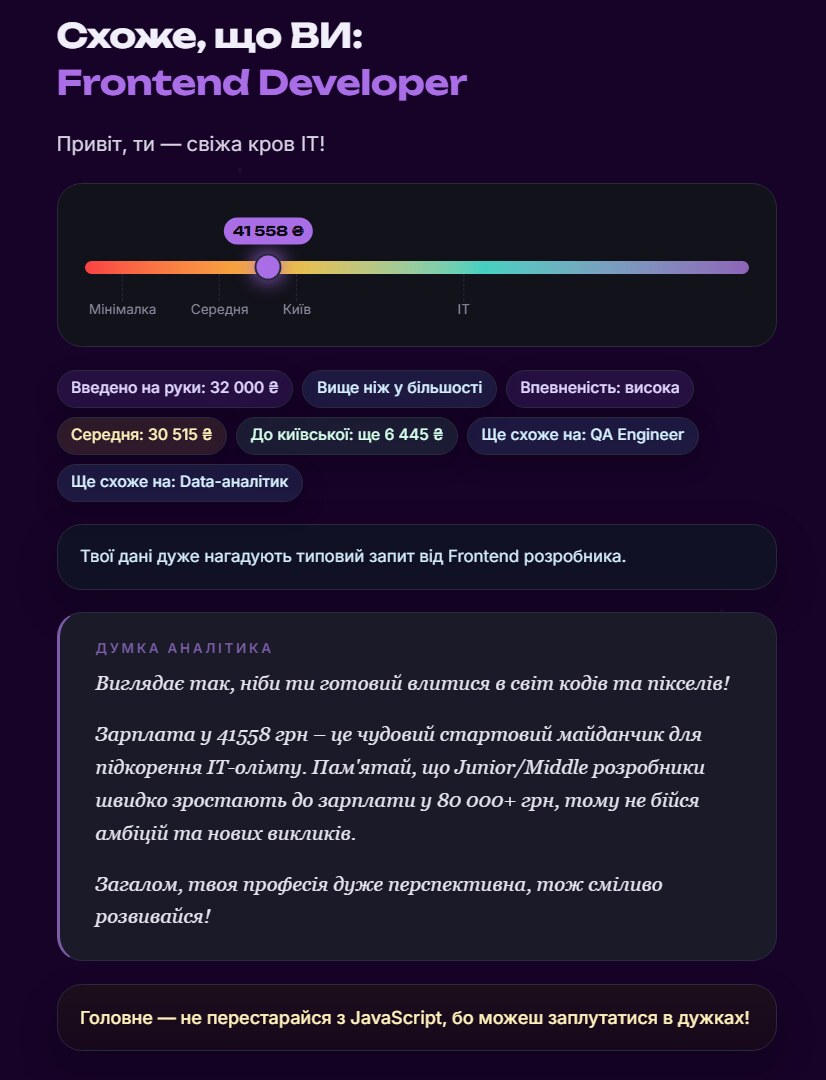Viewport: 826px width, 1080px height.
Task: Select the 'Вище ніж у більшості' chip
Action: pos(400,388)
